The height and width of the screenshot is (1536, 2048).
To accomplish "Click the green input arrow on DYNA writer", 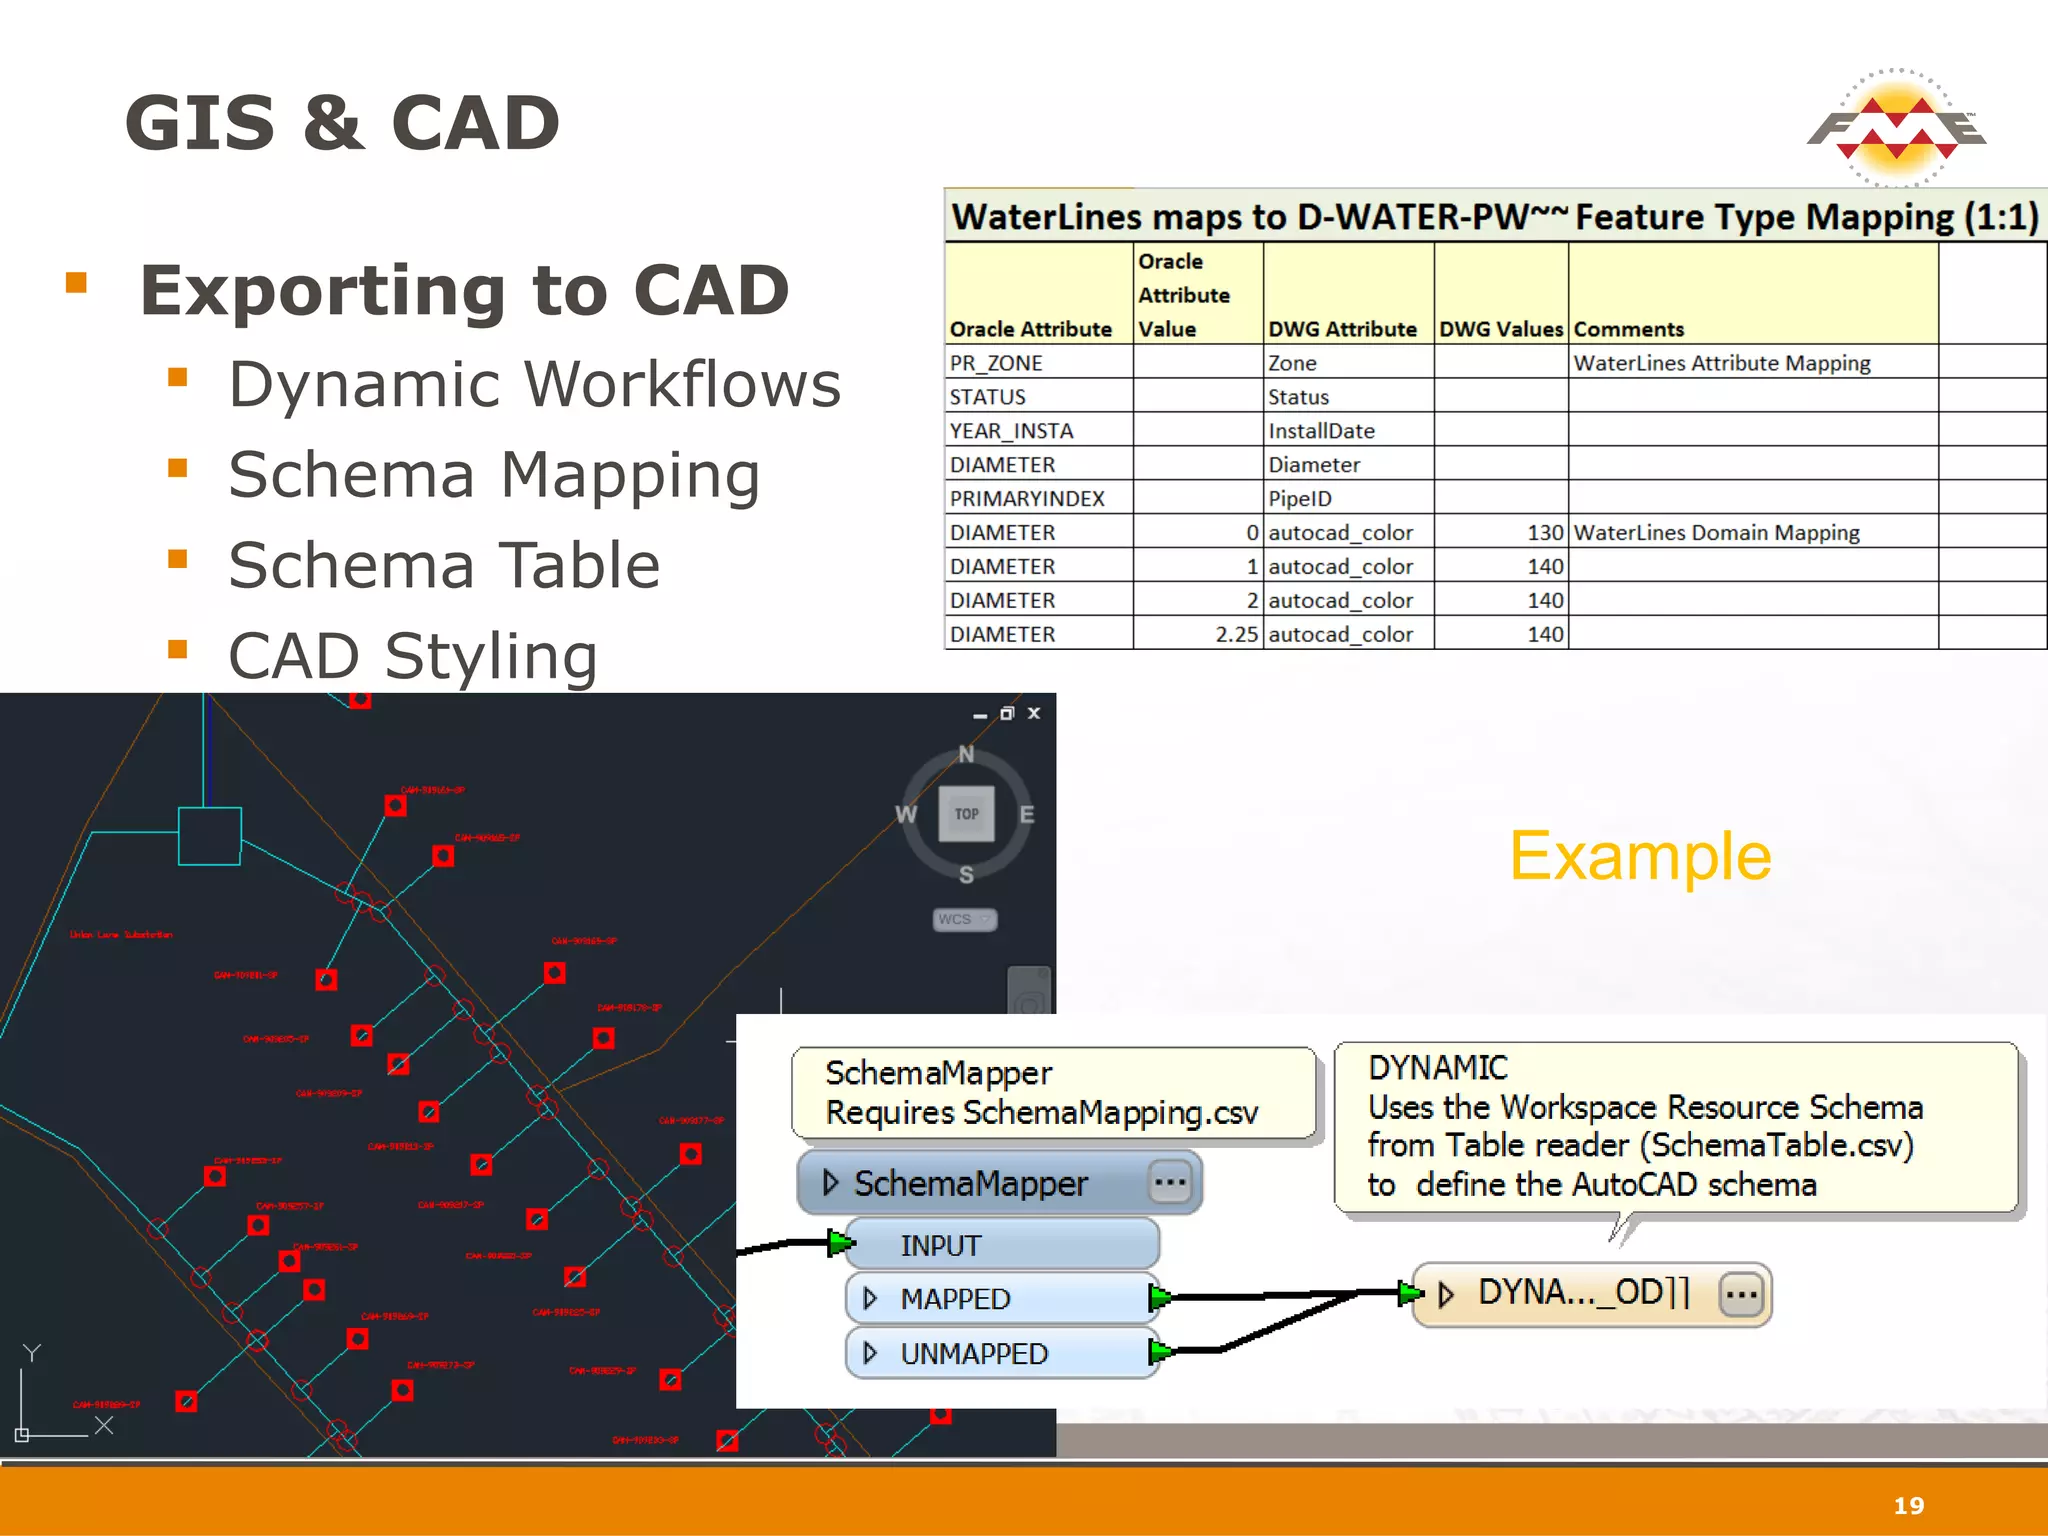I will 1411,1294.
